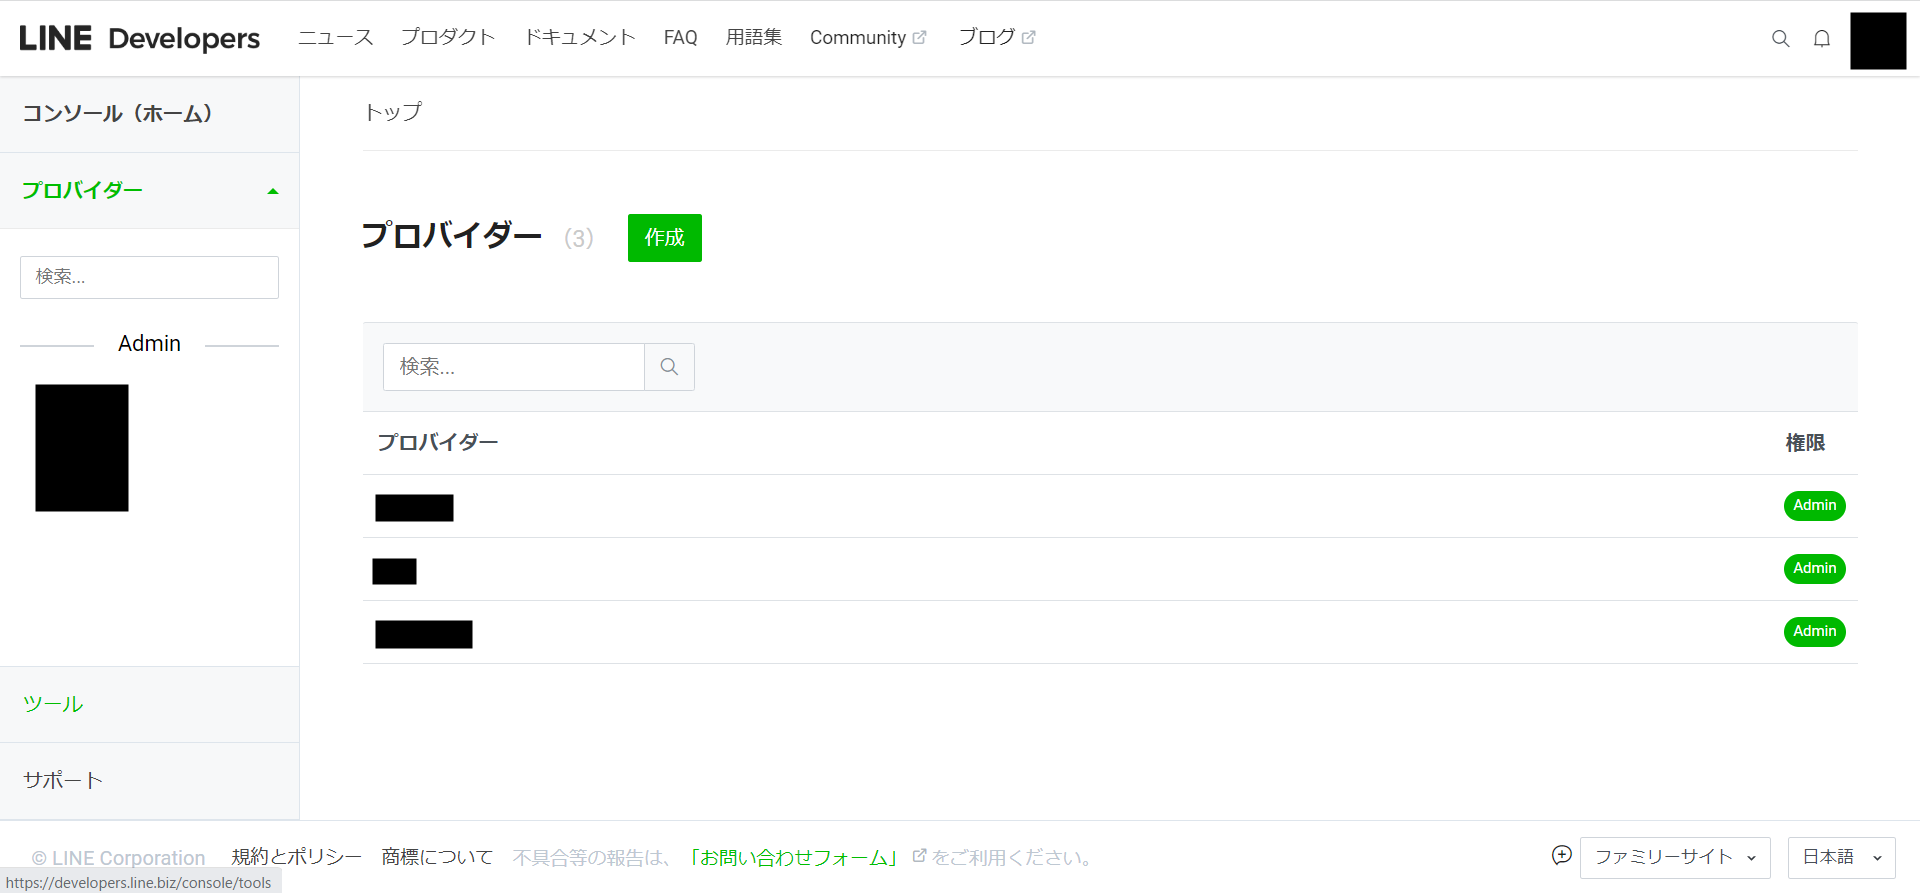The image size is (1920, 893).
Task: Open the profile avatar in header
Action: coord(1878,41)
